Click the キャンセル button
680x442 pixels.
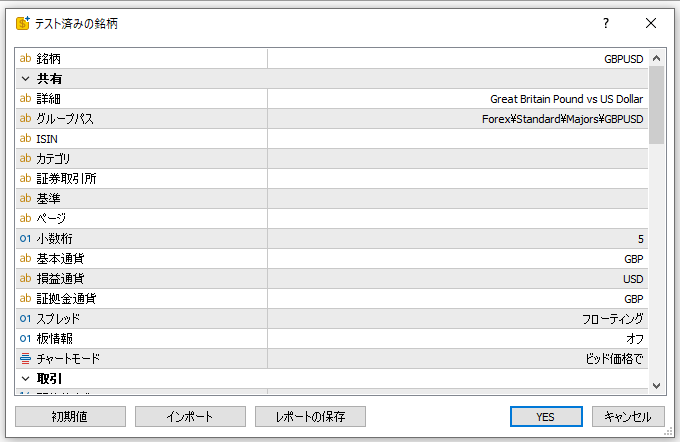628,416
